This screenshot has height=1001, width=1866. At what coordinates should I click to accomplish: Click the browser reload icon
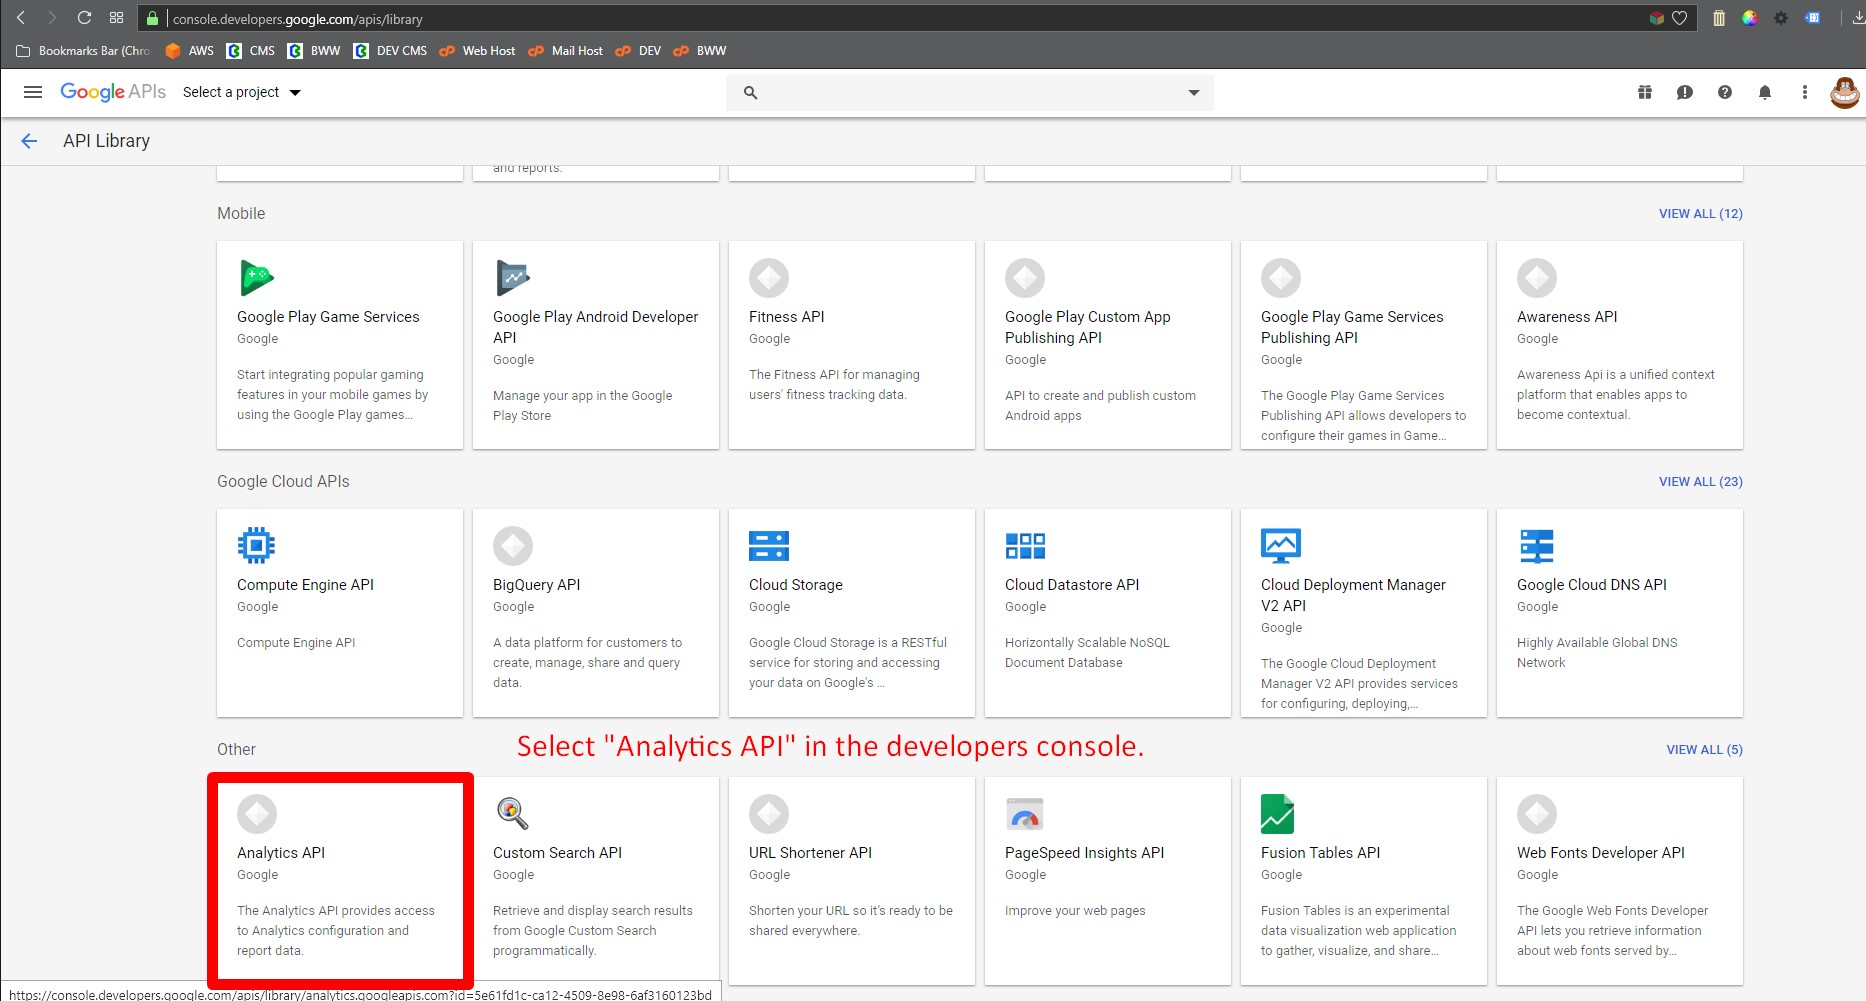(x=84, y=18)
